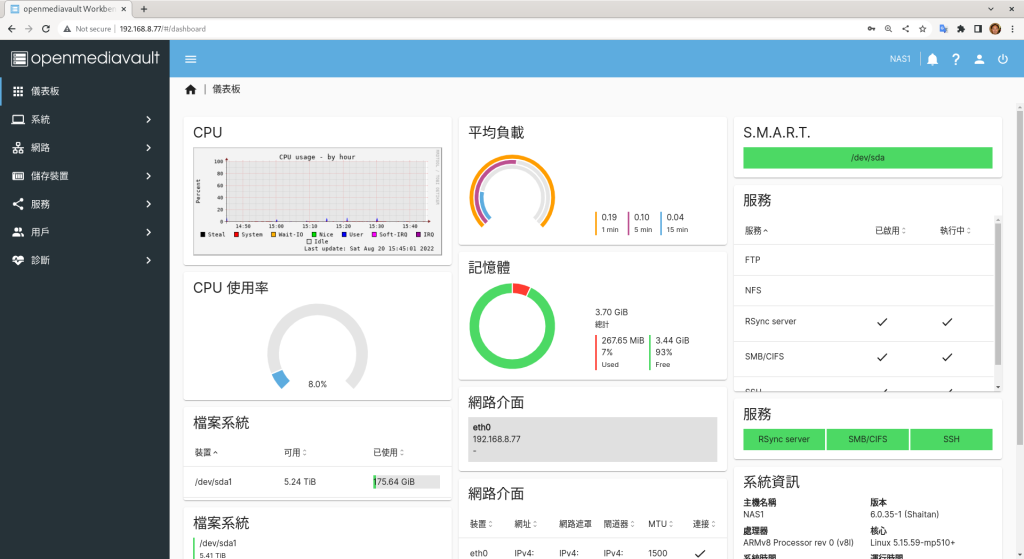
Task: Expand the 系統 sidebar menu
Action: pyautogui.click(x=84, y=120)
